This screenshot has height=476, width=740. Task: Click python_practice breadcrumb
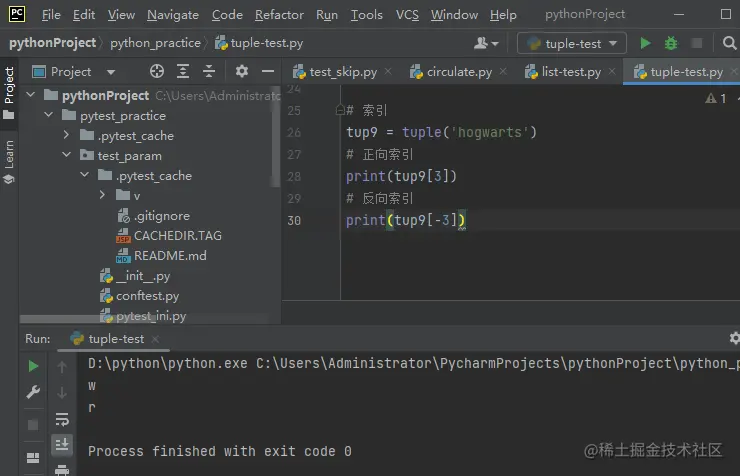[x=155, y=43]
